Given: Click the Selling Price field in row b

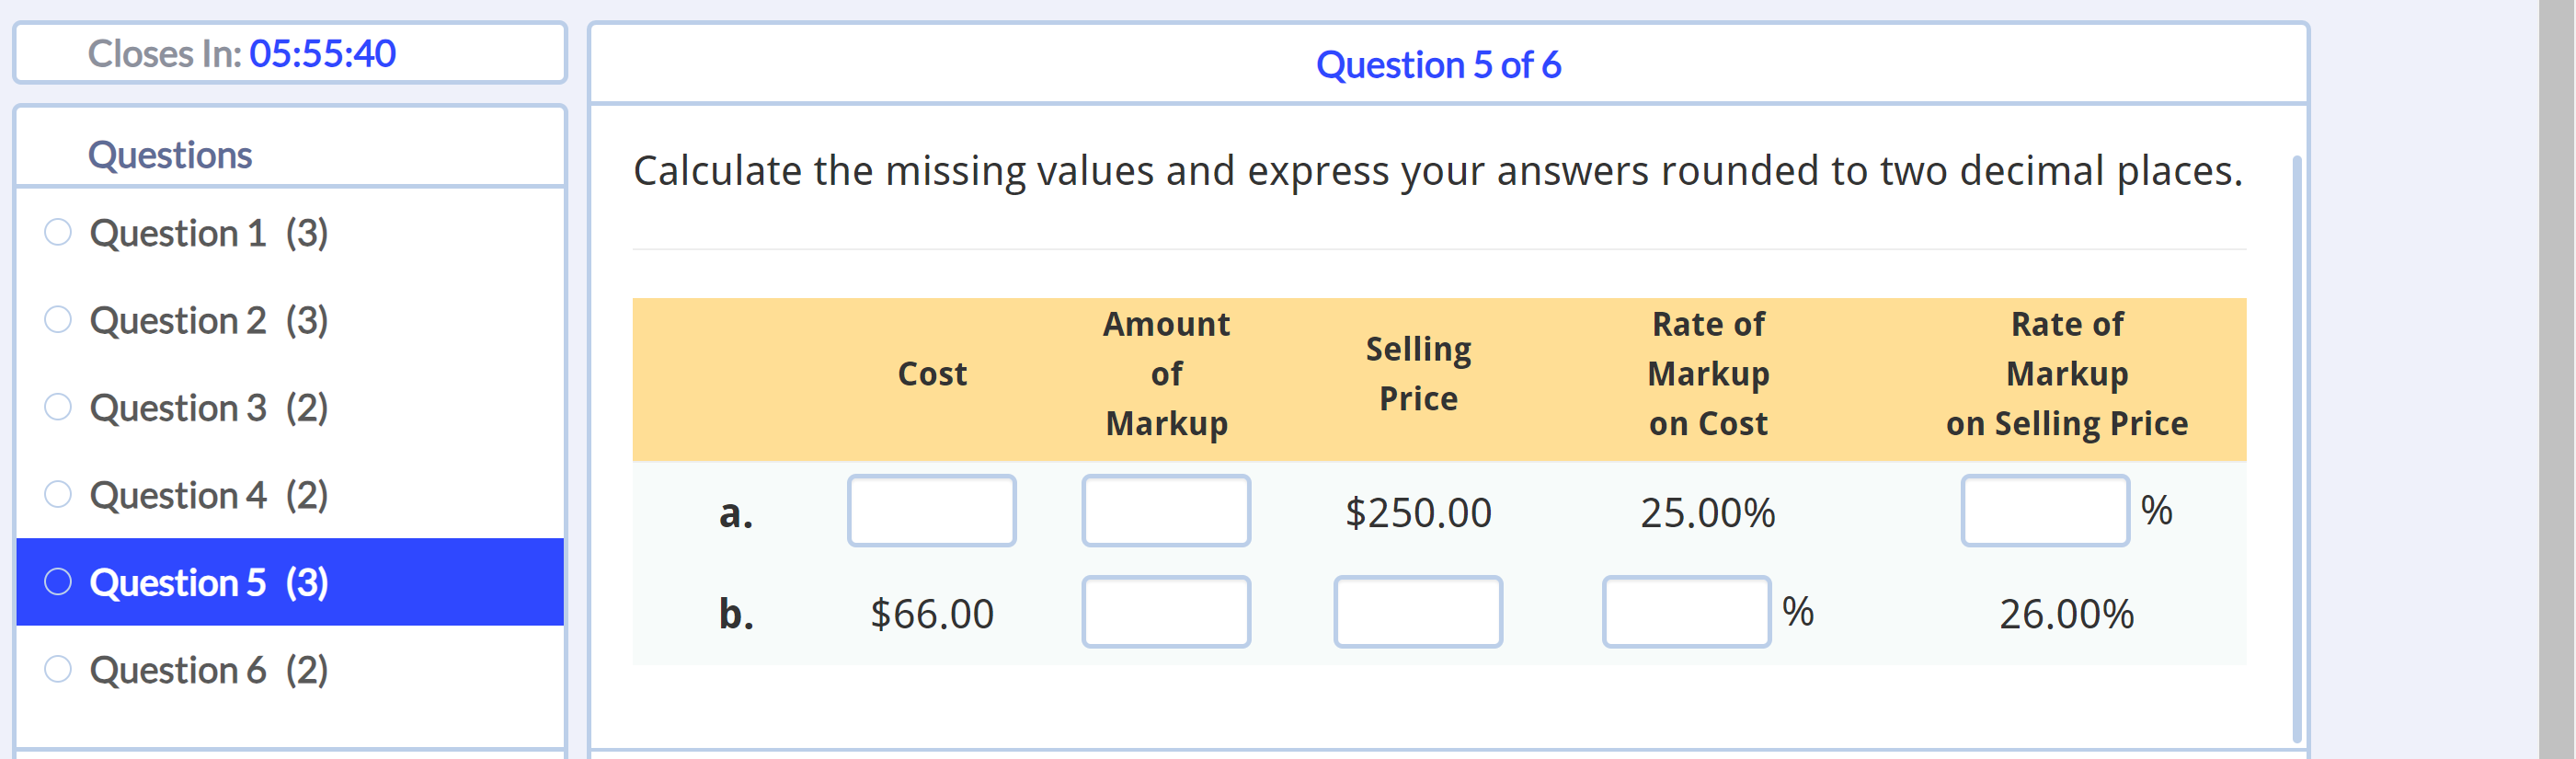Looking at the screenshot, I should tap(1418, 612).
